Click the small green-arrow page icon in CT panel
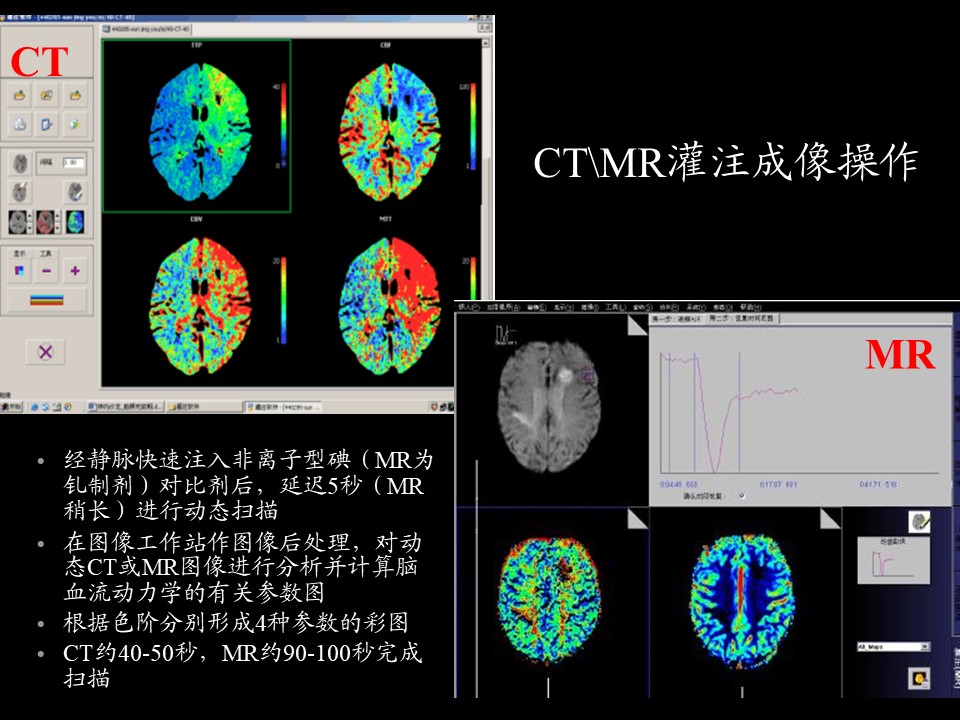The width and height of the screenshot is (960, 720). 75,124
